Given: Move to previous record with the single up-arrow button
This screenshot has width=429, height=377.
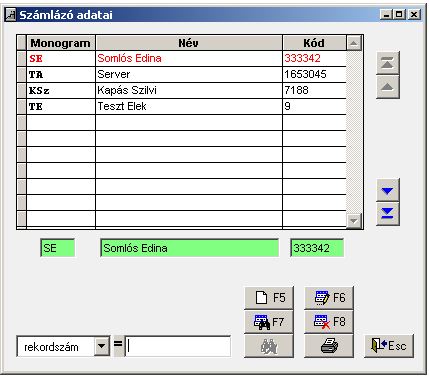Looking at the screenshot, I should (x=388, y=87).
